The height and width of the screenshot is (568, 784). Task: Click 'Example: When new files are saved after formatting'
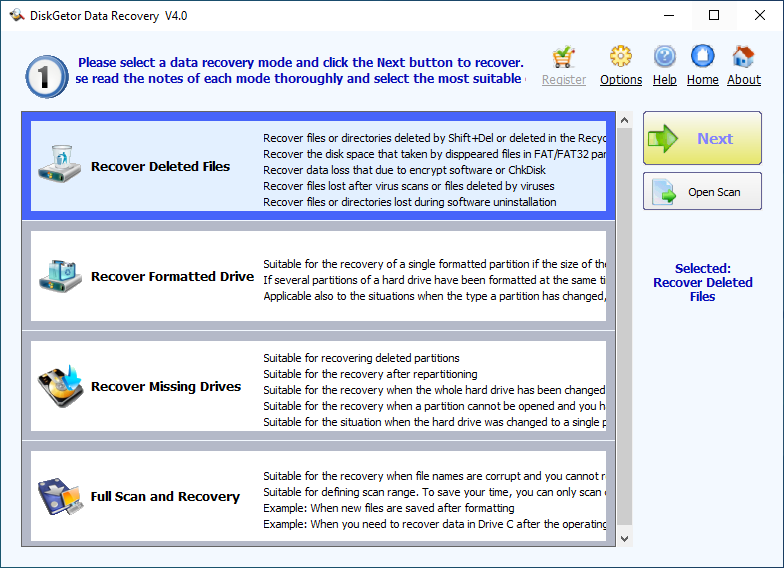[388, 508]
